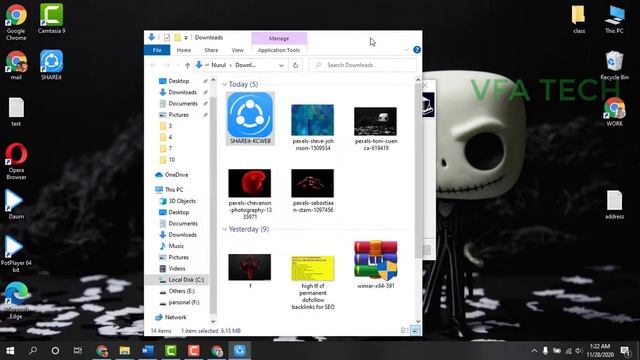
Task: Open Music under This PC
Action: coord(176,246)
